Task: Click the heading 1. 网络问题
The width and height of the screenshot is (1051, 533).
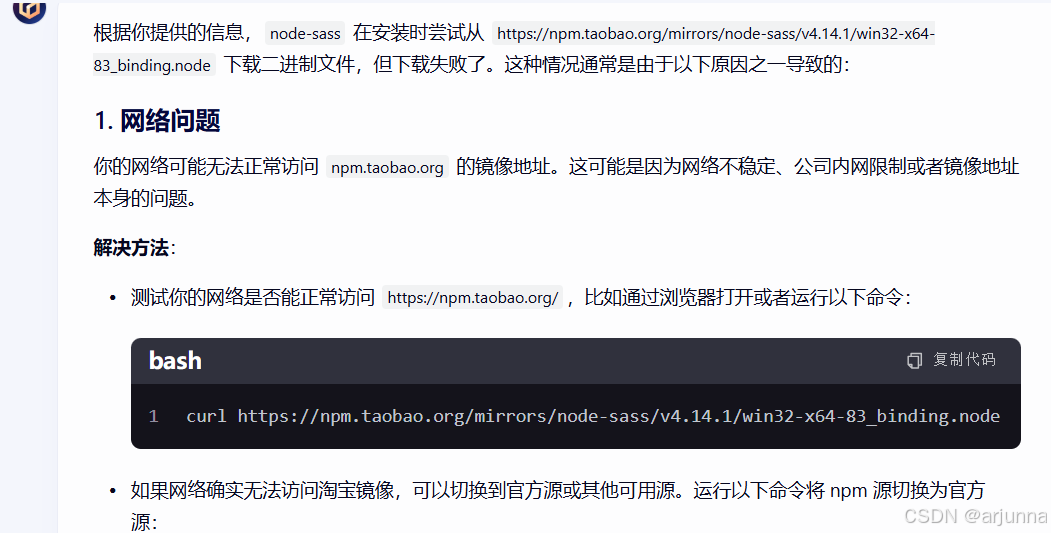Action: [157, 121]
